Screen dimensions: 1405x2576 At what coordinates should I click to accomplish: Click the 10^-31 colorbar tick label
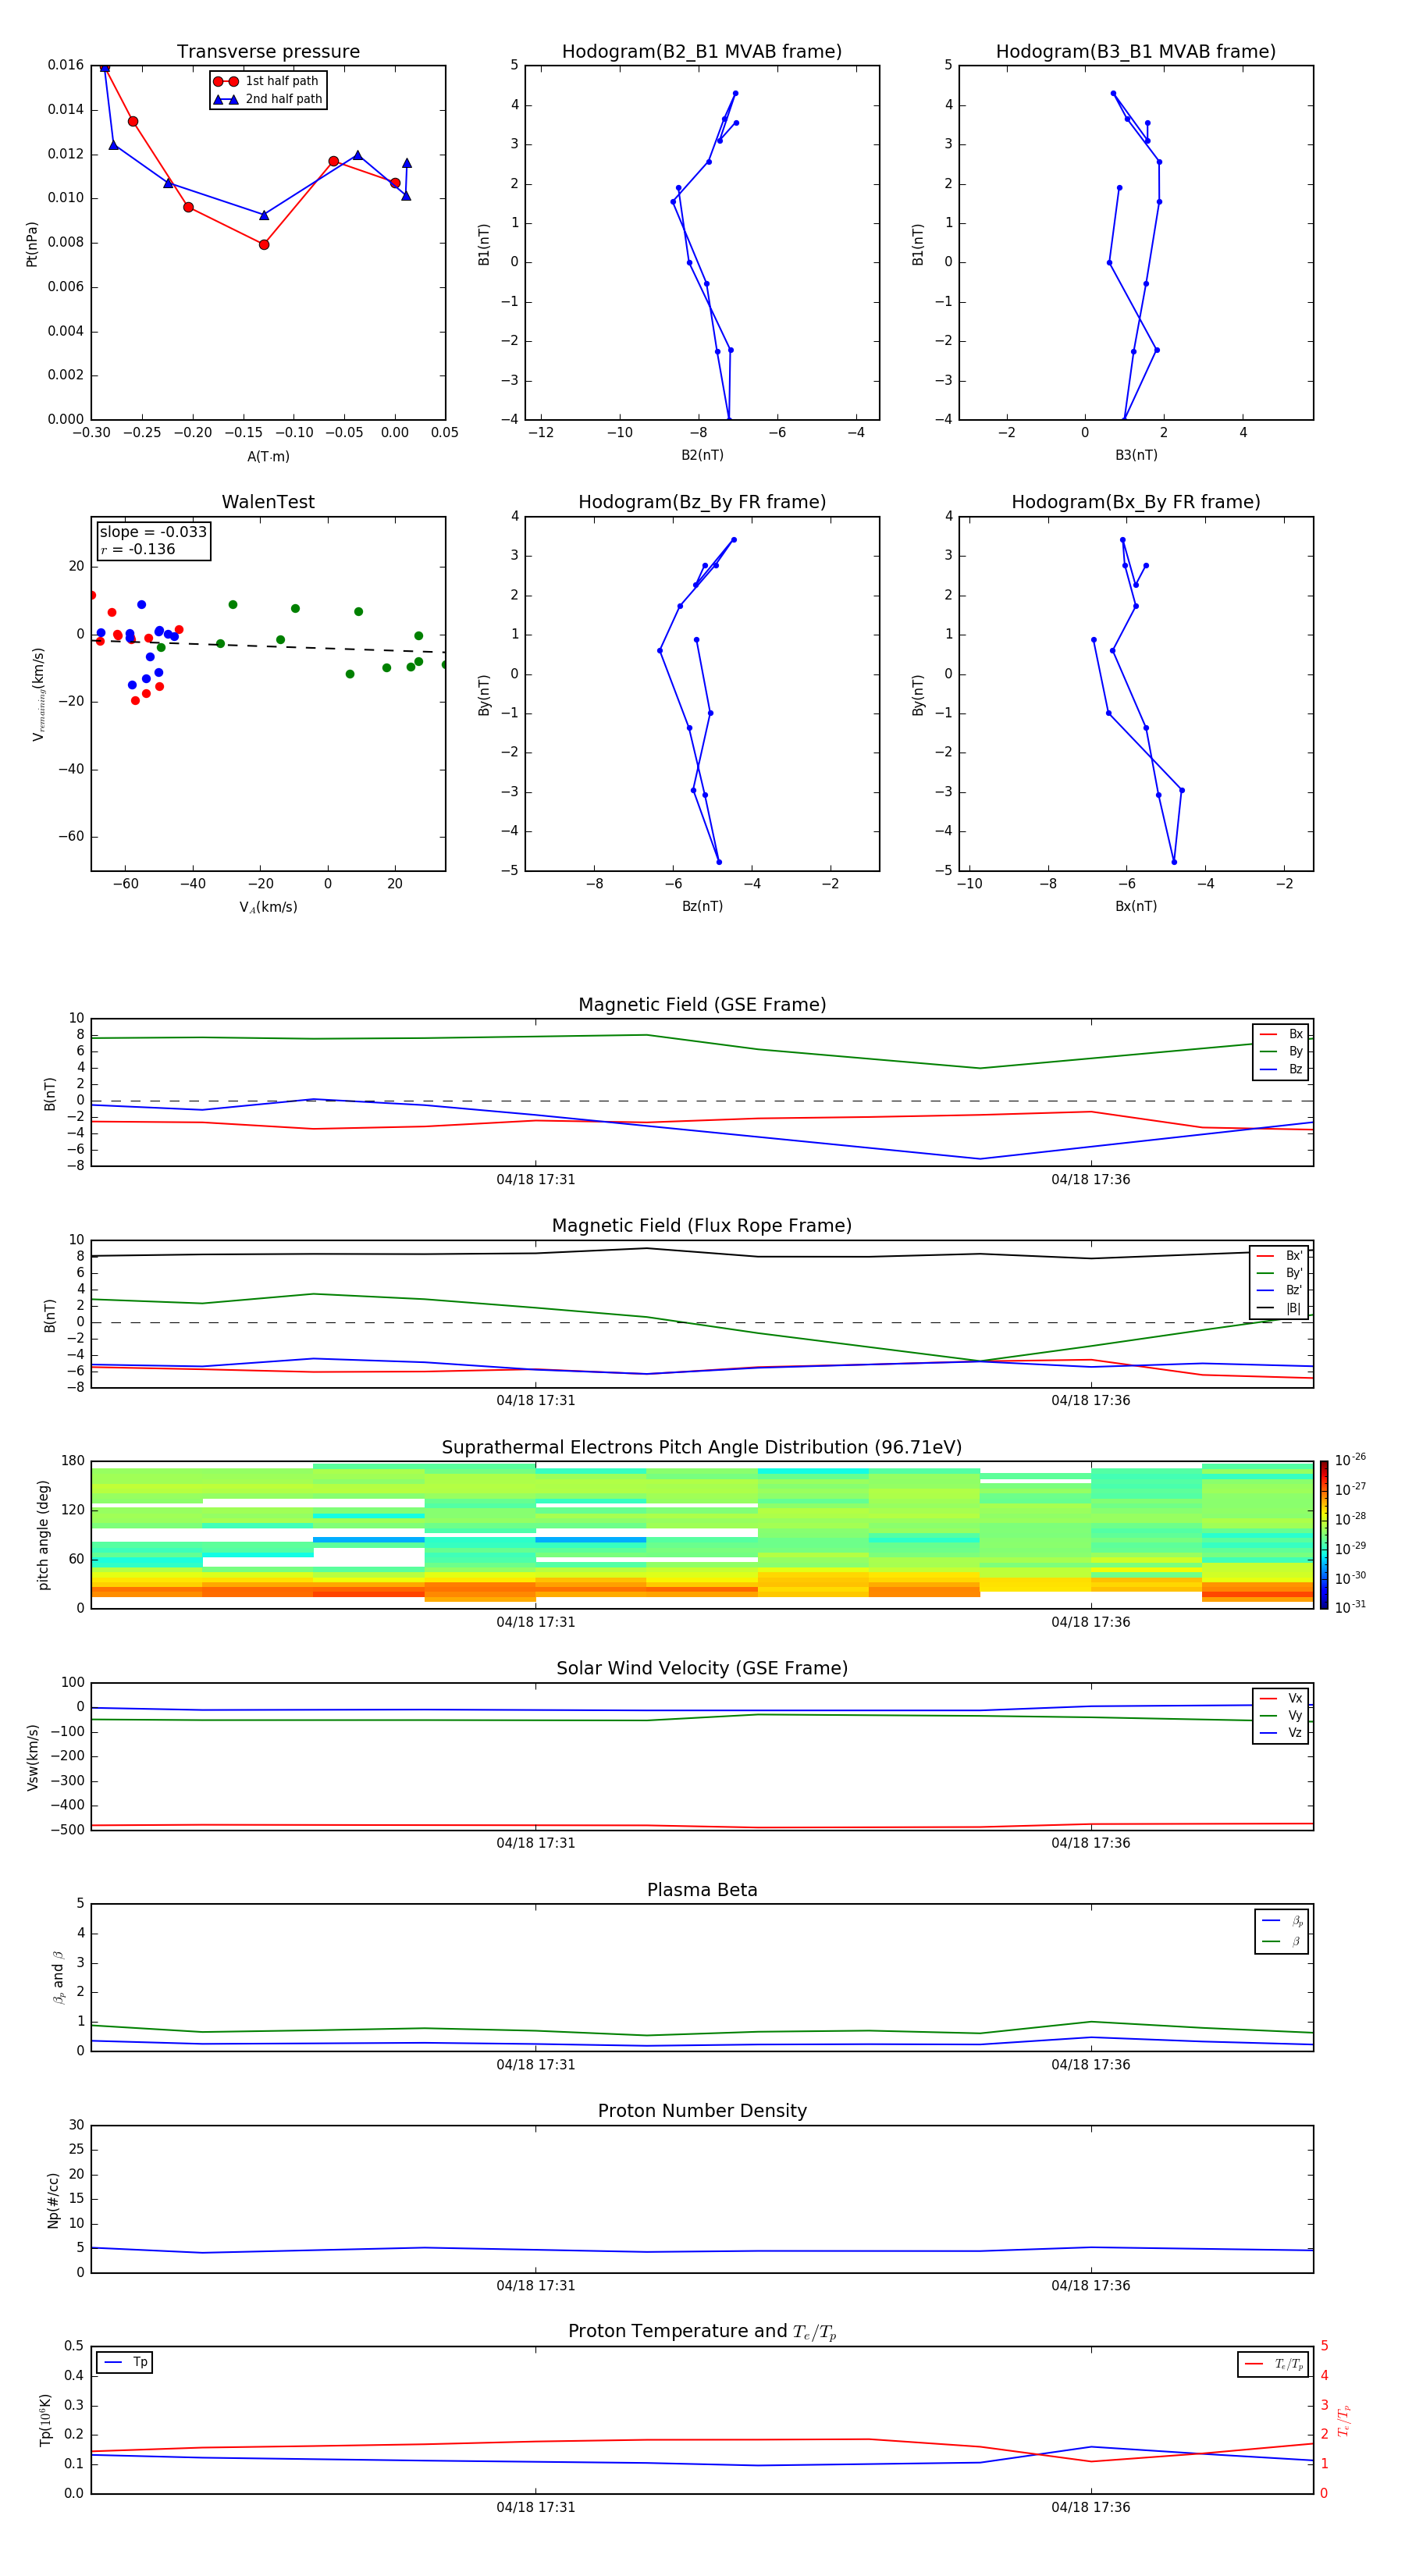(x=1350, y=1607)
